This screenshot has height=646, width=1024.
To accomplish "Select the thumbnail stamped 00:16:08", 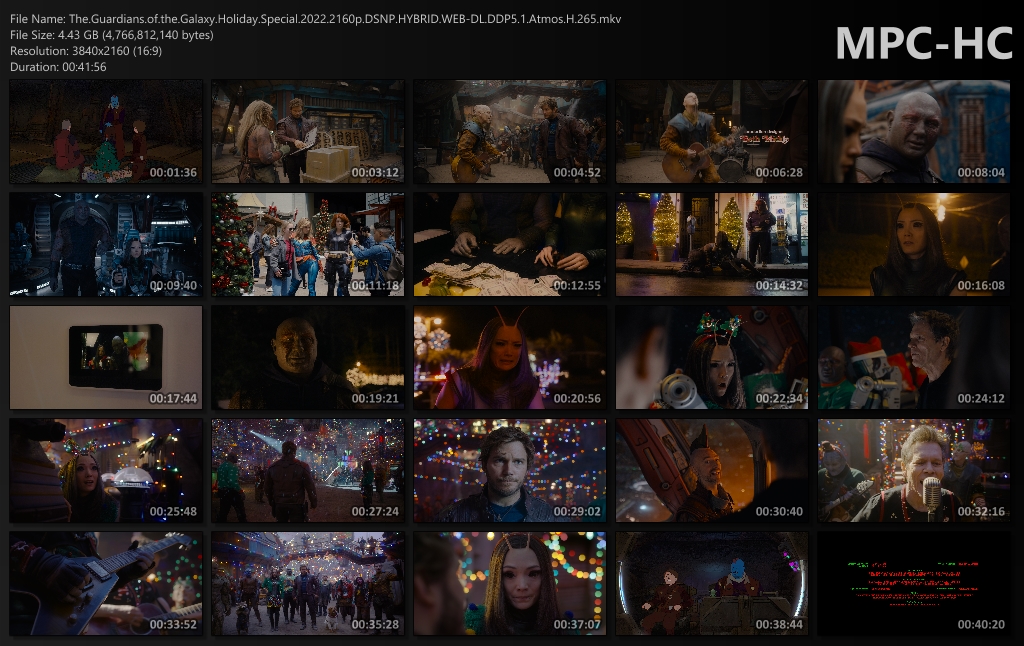I will (x=914, y=244).
